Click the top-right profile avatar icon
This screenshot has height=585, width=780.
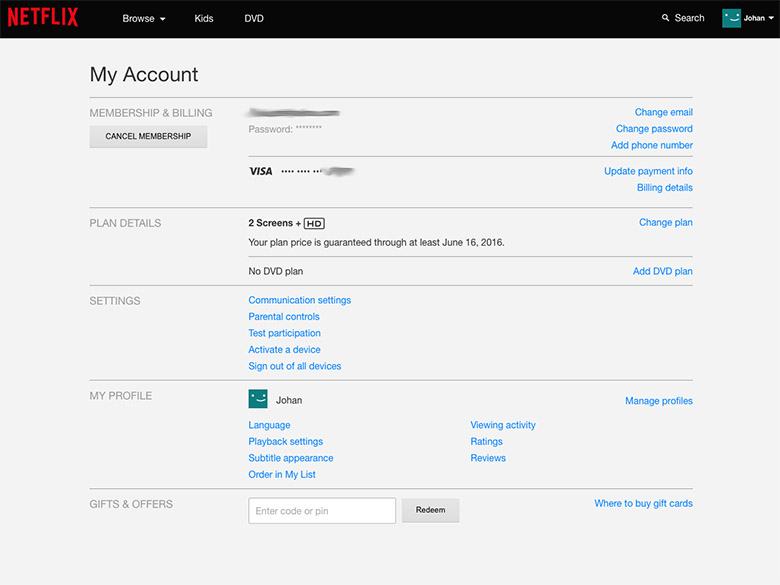click(x=731, y=18)
